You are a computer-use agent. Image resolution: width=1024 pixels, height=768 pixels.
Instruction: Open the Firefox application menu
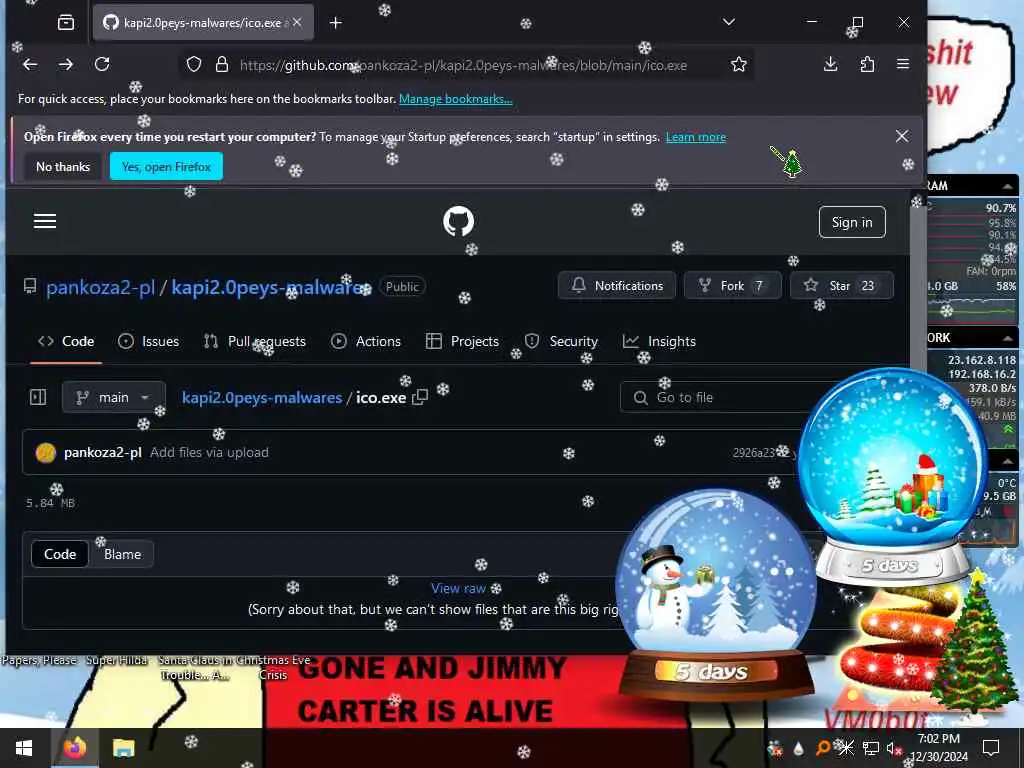(x=903, y=64)
